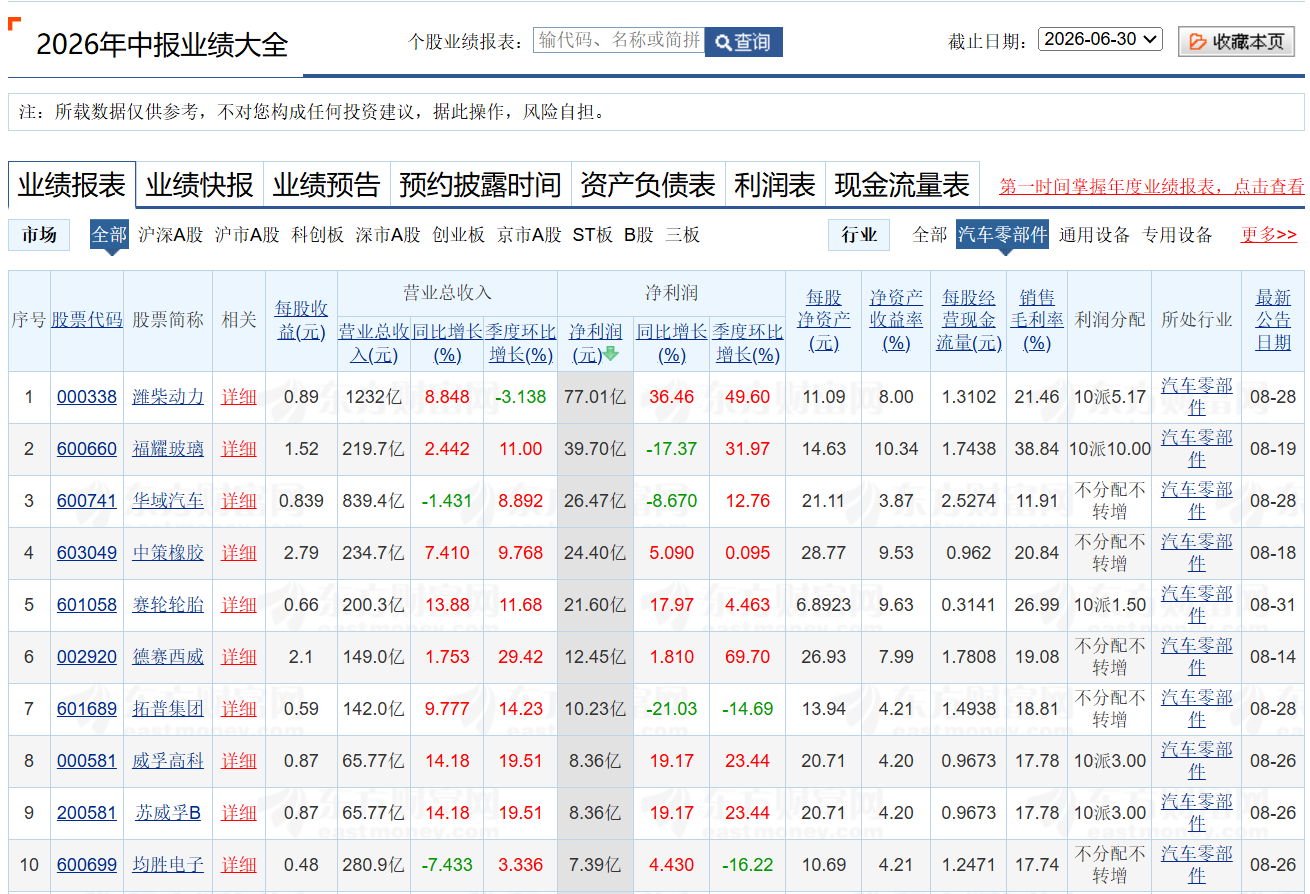Filter market by 创业板
This screenshot has width=1310, height=894.
click(x=458, y=235)
